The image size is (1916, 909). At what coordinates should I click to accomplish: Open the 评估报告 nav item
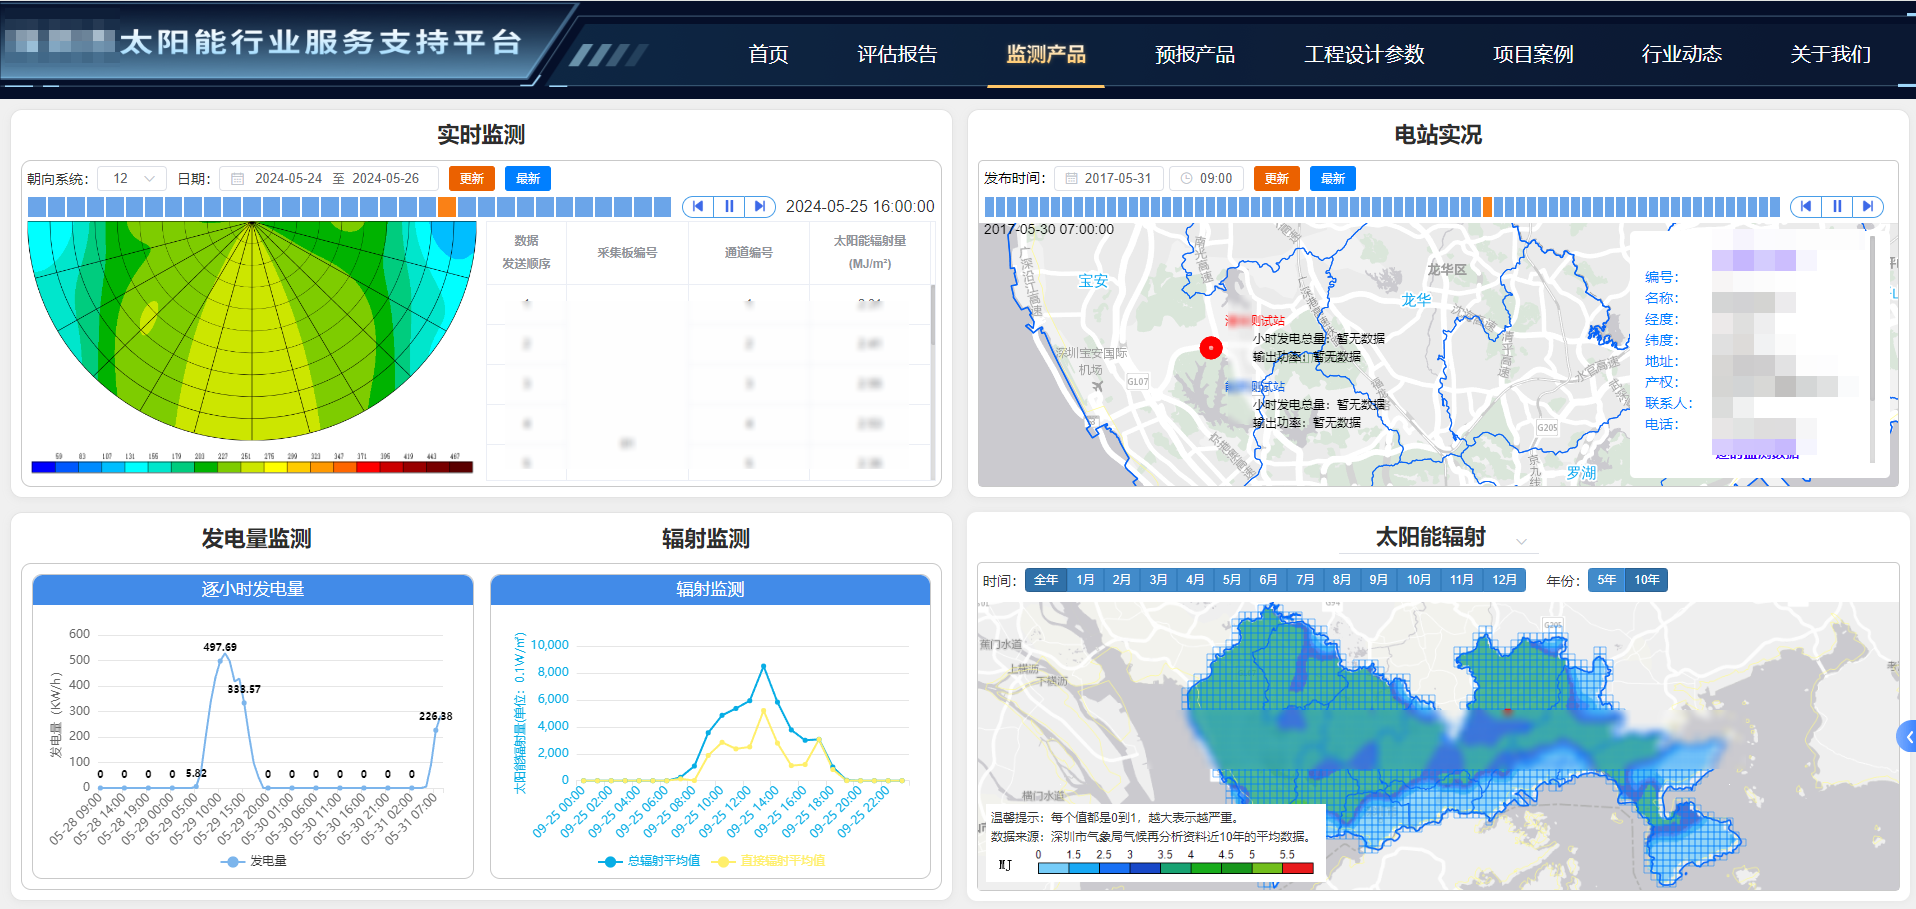tap(897, 54)
